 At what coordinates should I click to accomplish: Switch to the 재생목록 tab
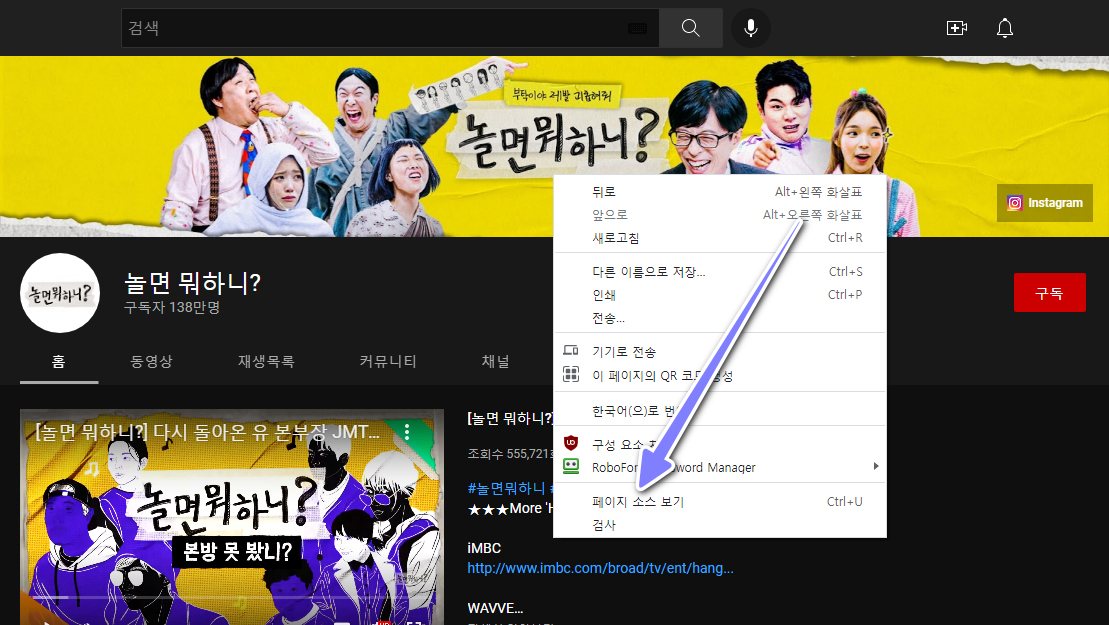[266, 361]
